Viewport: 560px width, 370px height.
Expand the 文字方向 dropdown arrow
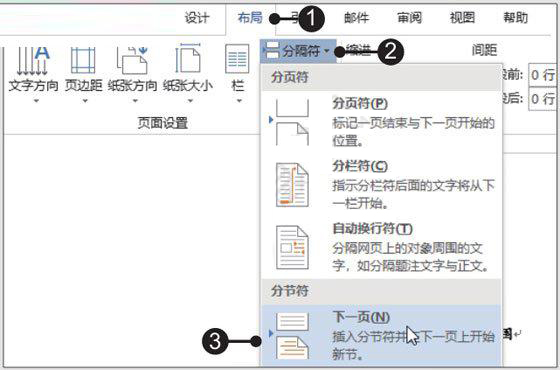[36, 101]
